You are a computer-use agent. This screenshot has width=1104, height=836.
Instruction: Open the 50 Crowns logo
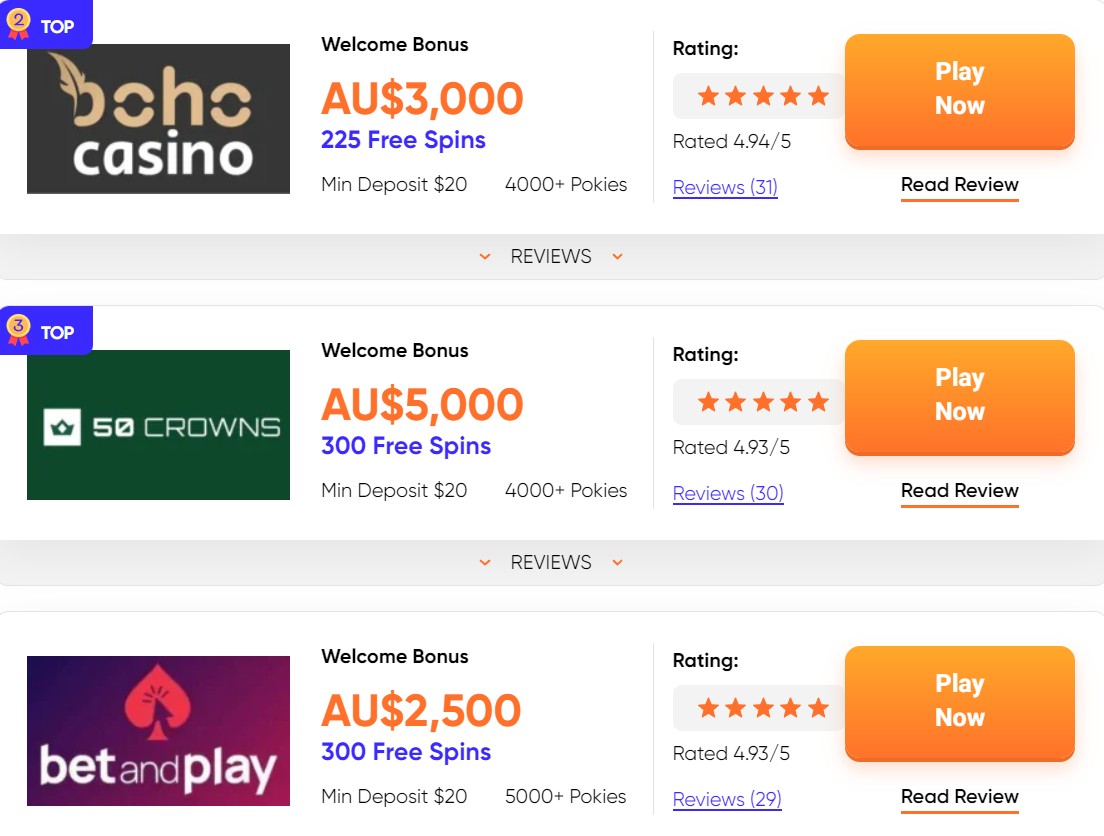point(158,425)
